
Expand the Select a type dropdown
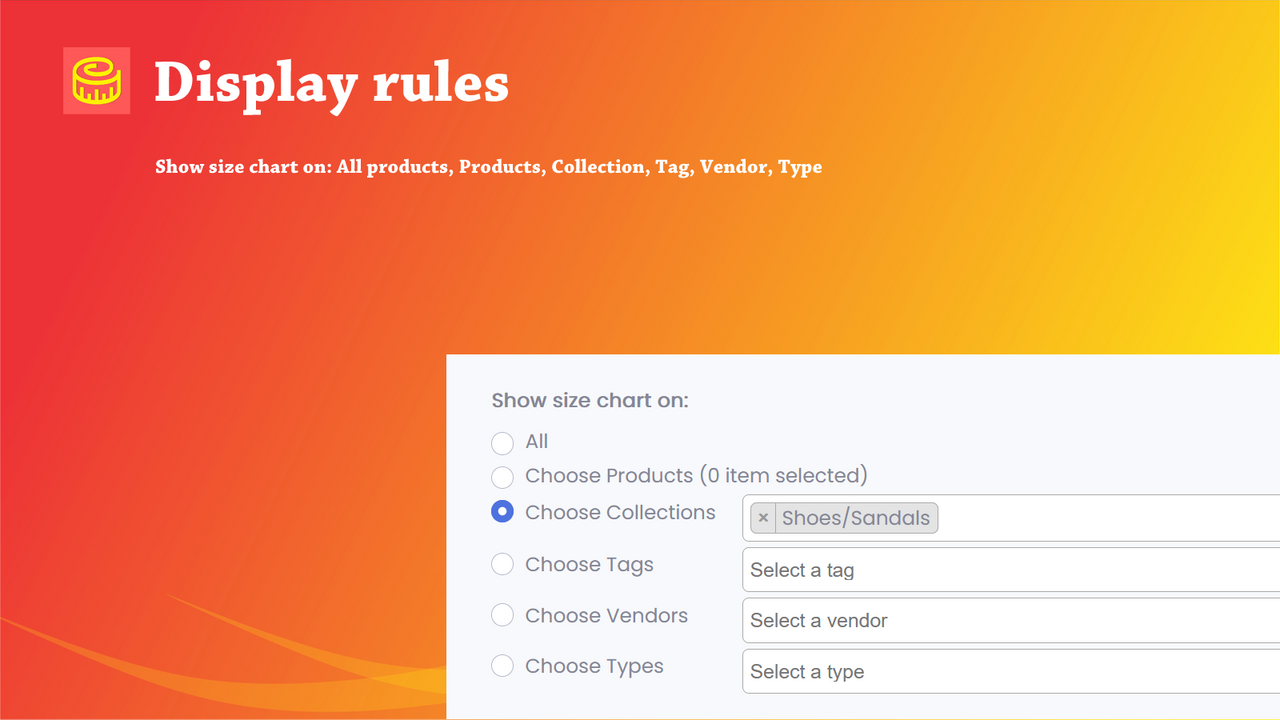point(1011,672)
